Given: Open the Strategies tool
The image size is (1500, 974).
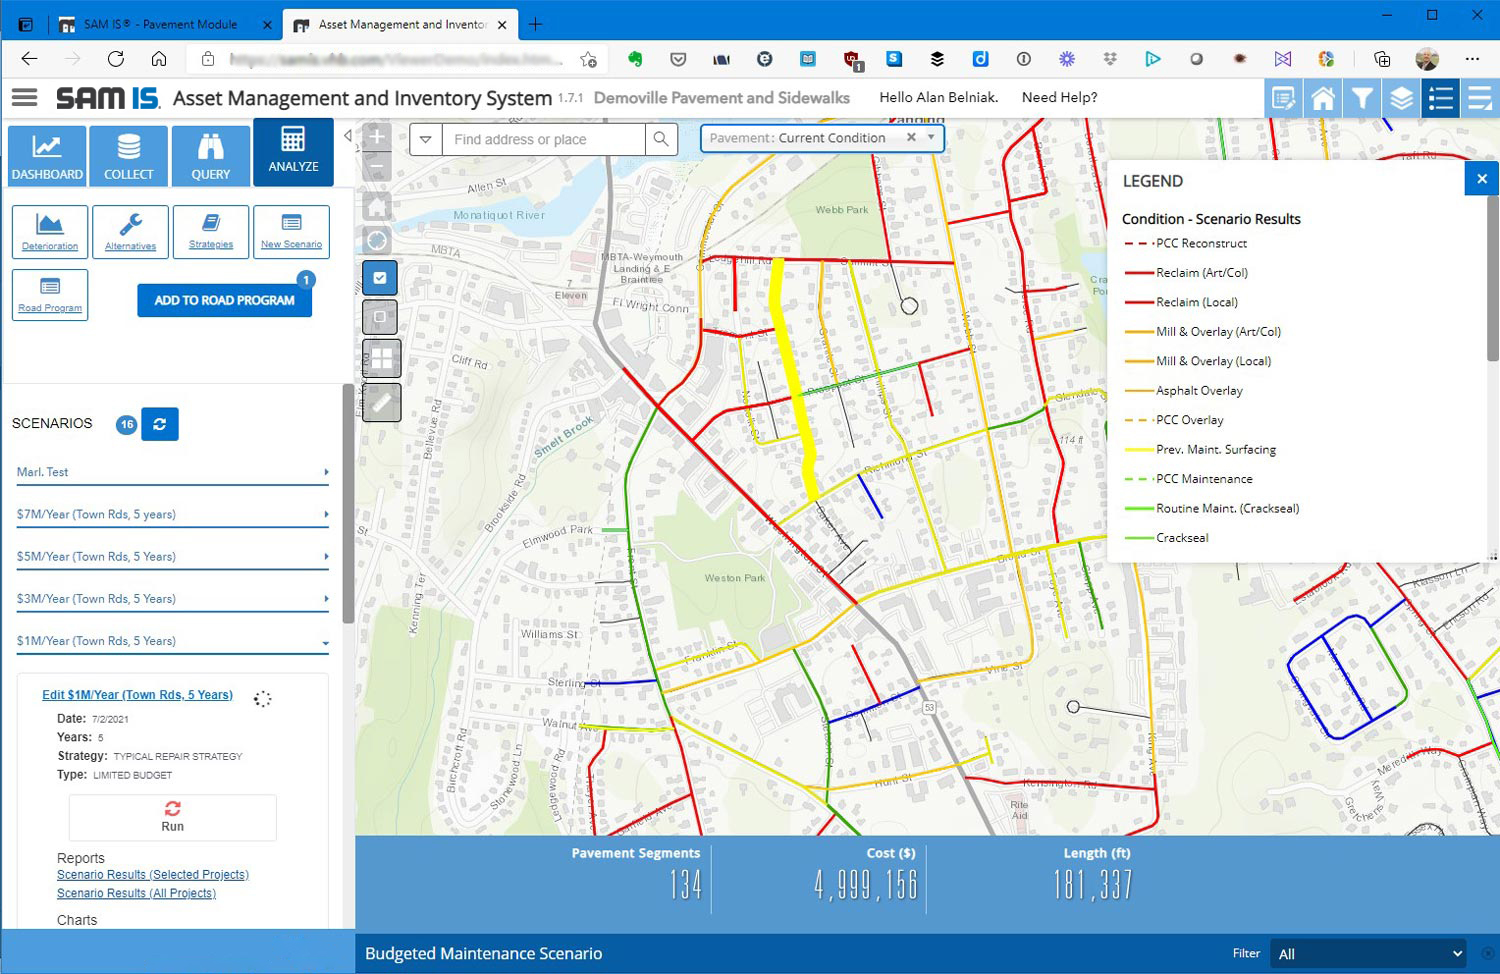Looking at the screenshot, I should (x=211, y=232).
